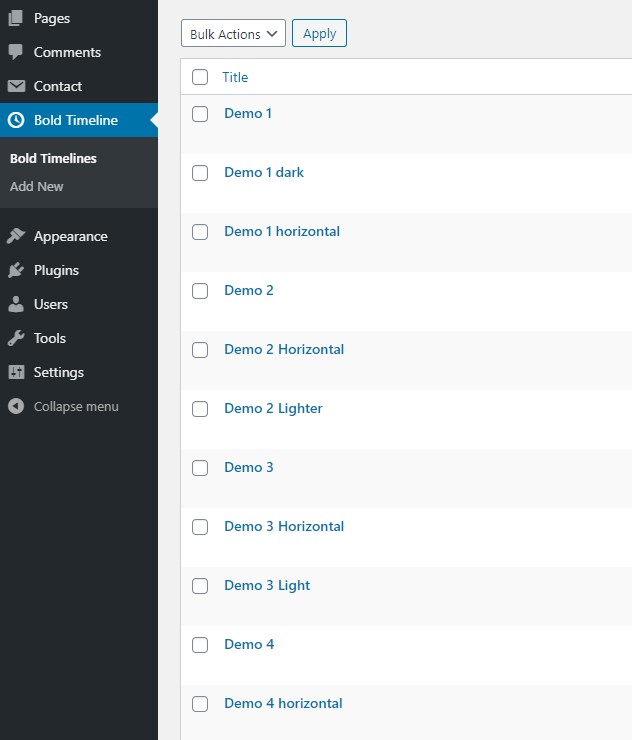Check the Demo 2 checkbox
This screenshot has height=740, width=632.
click(x=200, y=291)
